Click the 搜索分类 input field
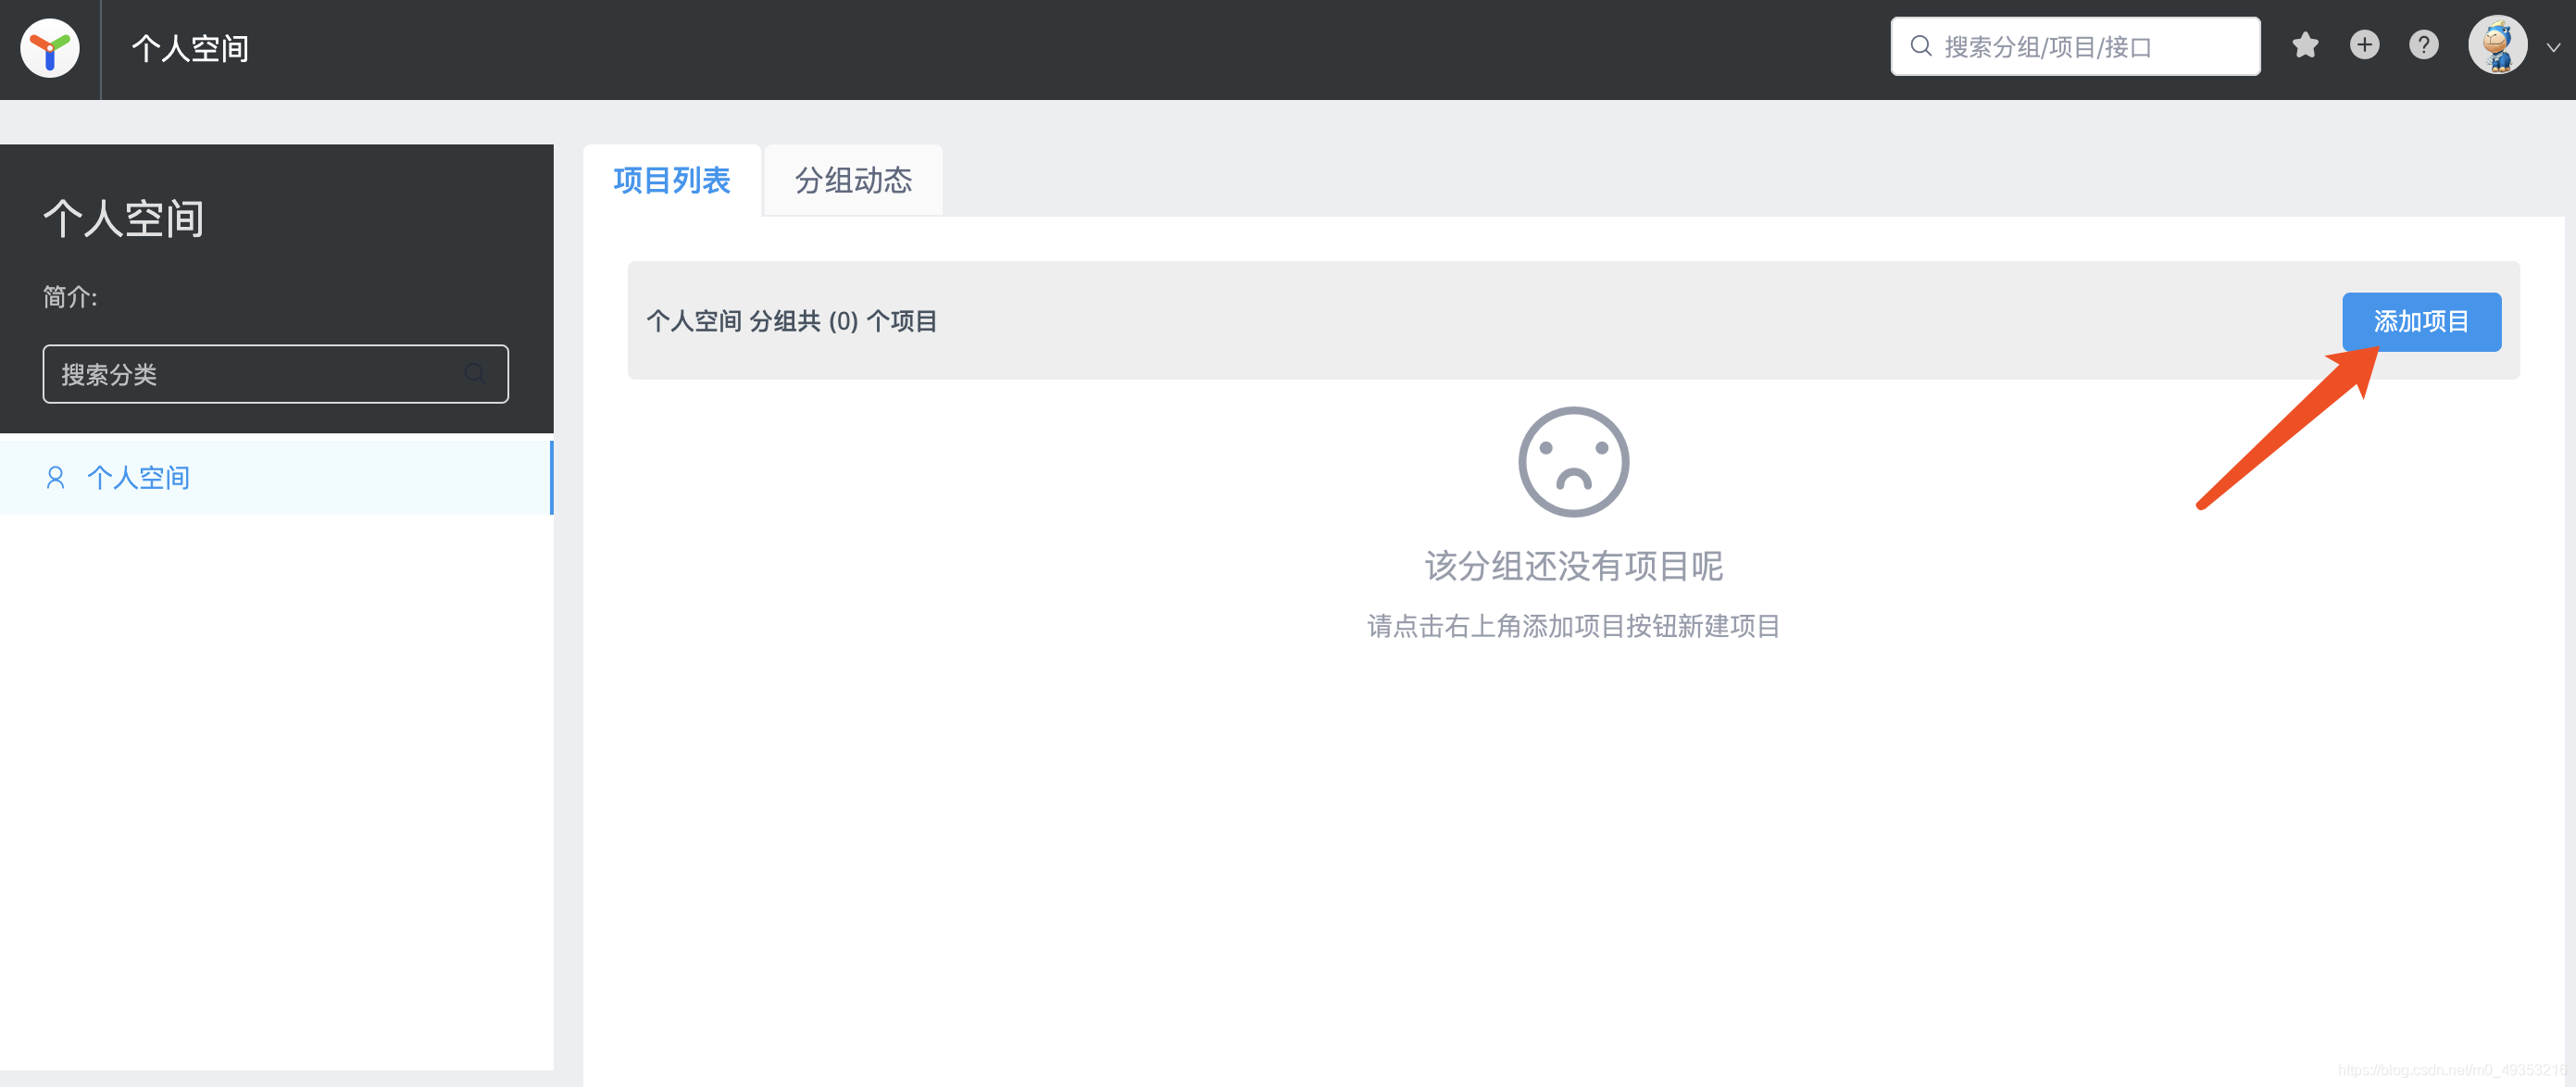This screenshot has height=1087, width=2576. [x=250, y=373]
